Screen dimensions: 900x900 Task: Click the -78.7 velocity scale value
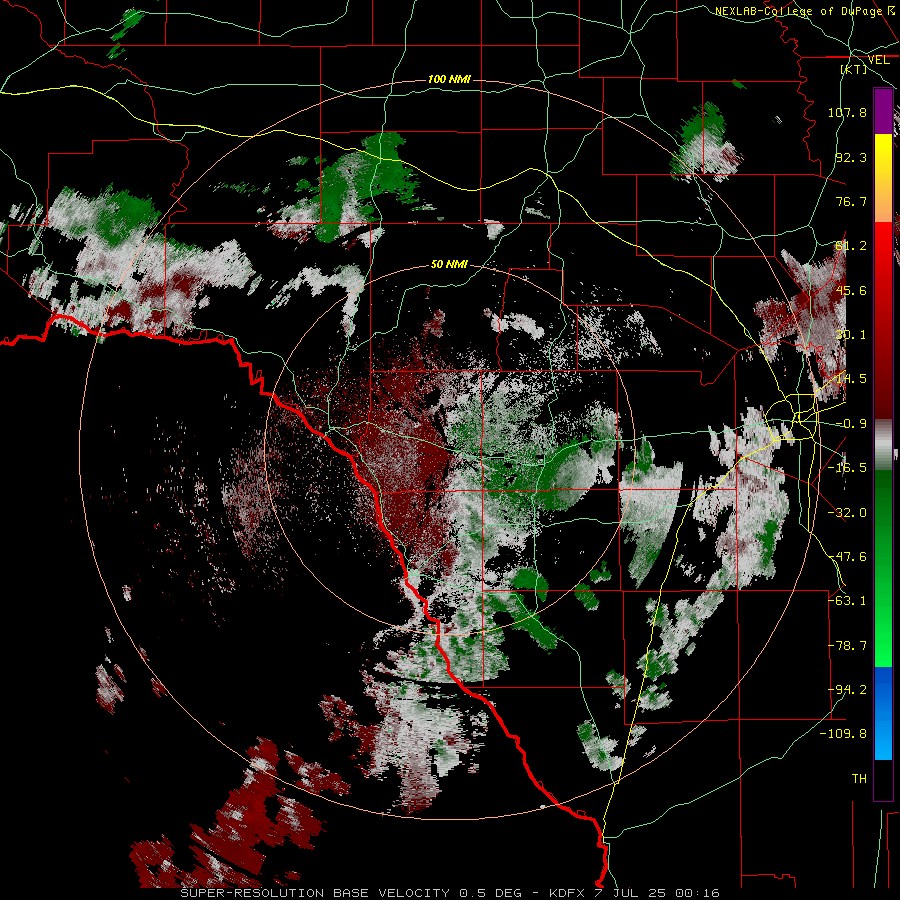847,646
